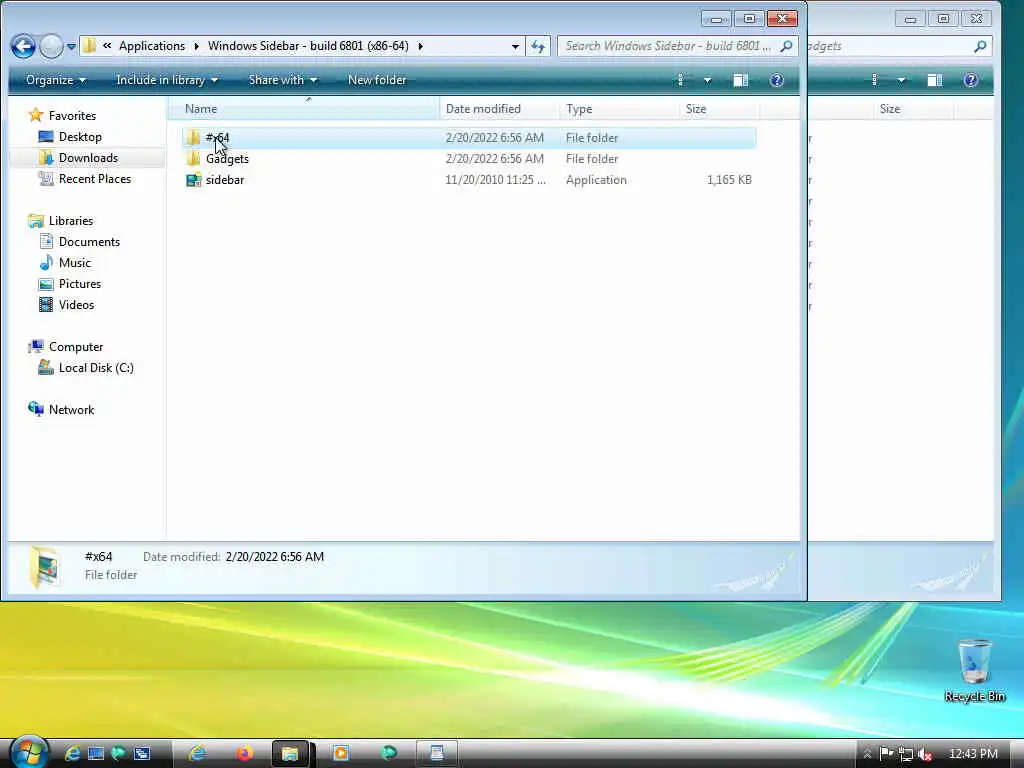The image size is (1024, 768).
Task: Toggle preview pane in background window
Action: pos(935,80)
